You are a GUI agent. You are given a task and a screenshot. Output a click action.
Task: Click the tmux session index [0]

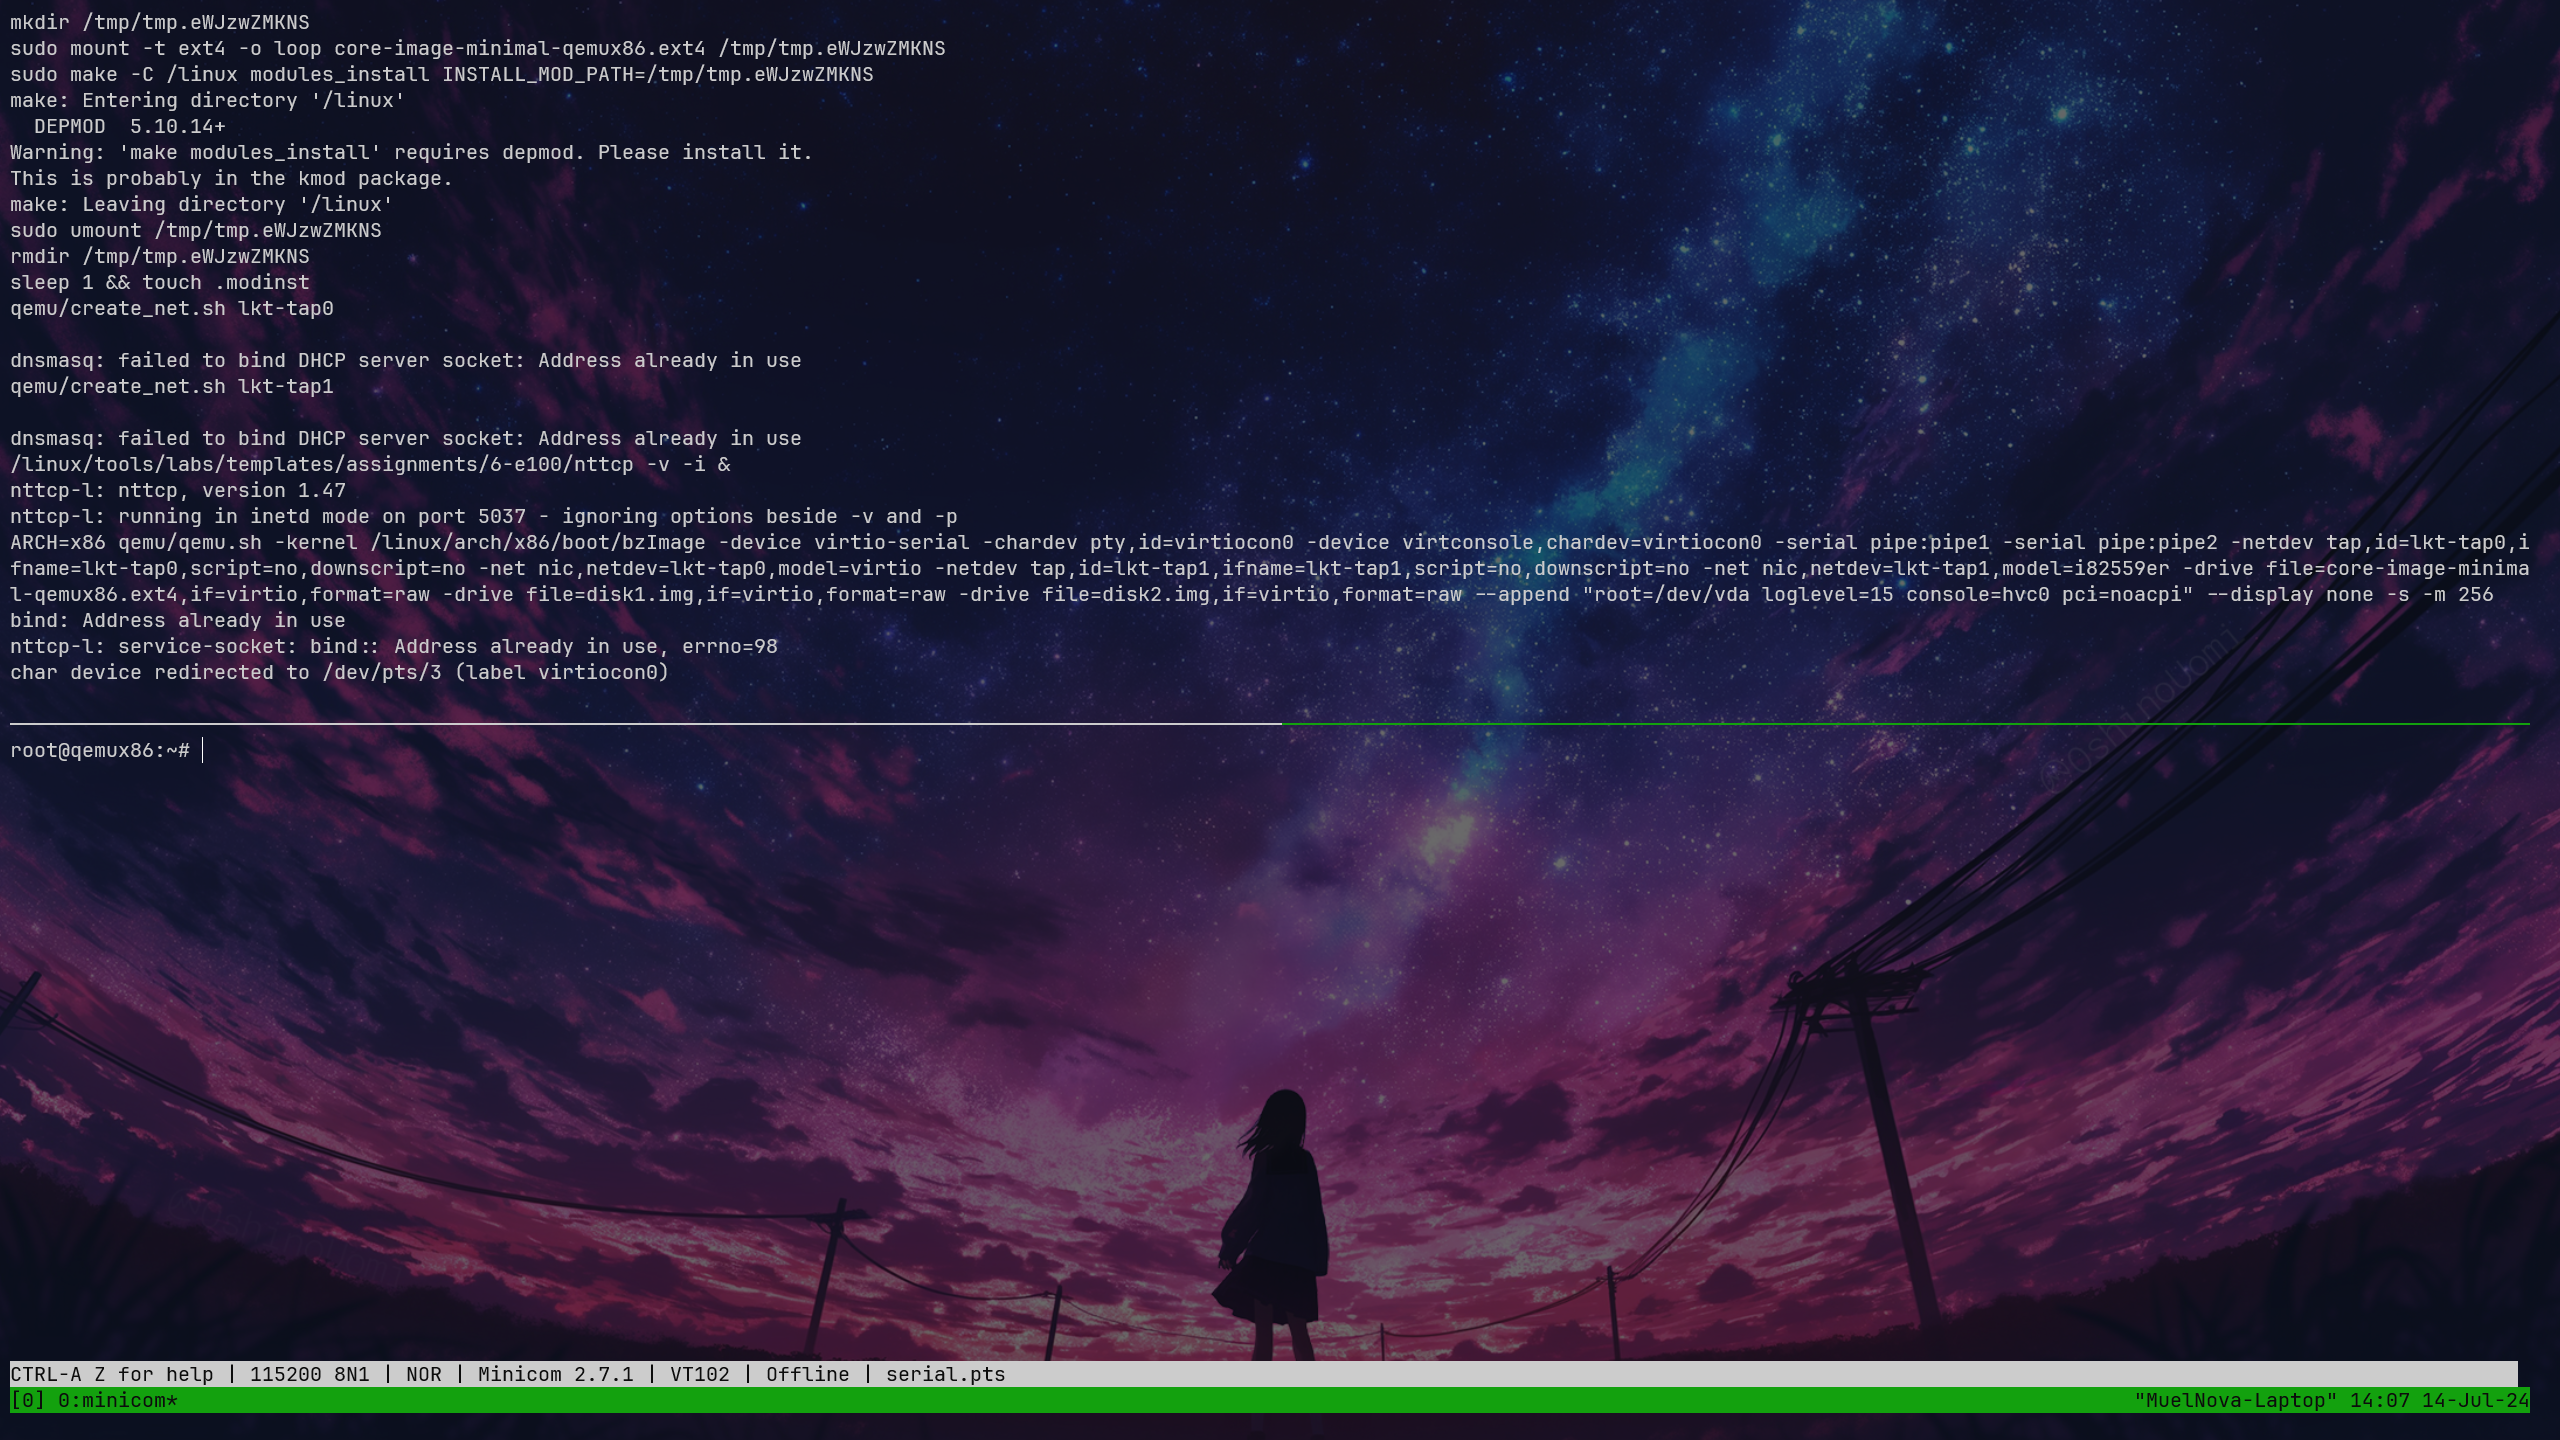(27, 1400)
